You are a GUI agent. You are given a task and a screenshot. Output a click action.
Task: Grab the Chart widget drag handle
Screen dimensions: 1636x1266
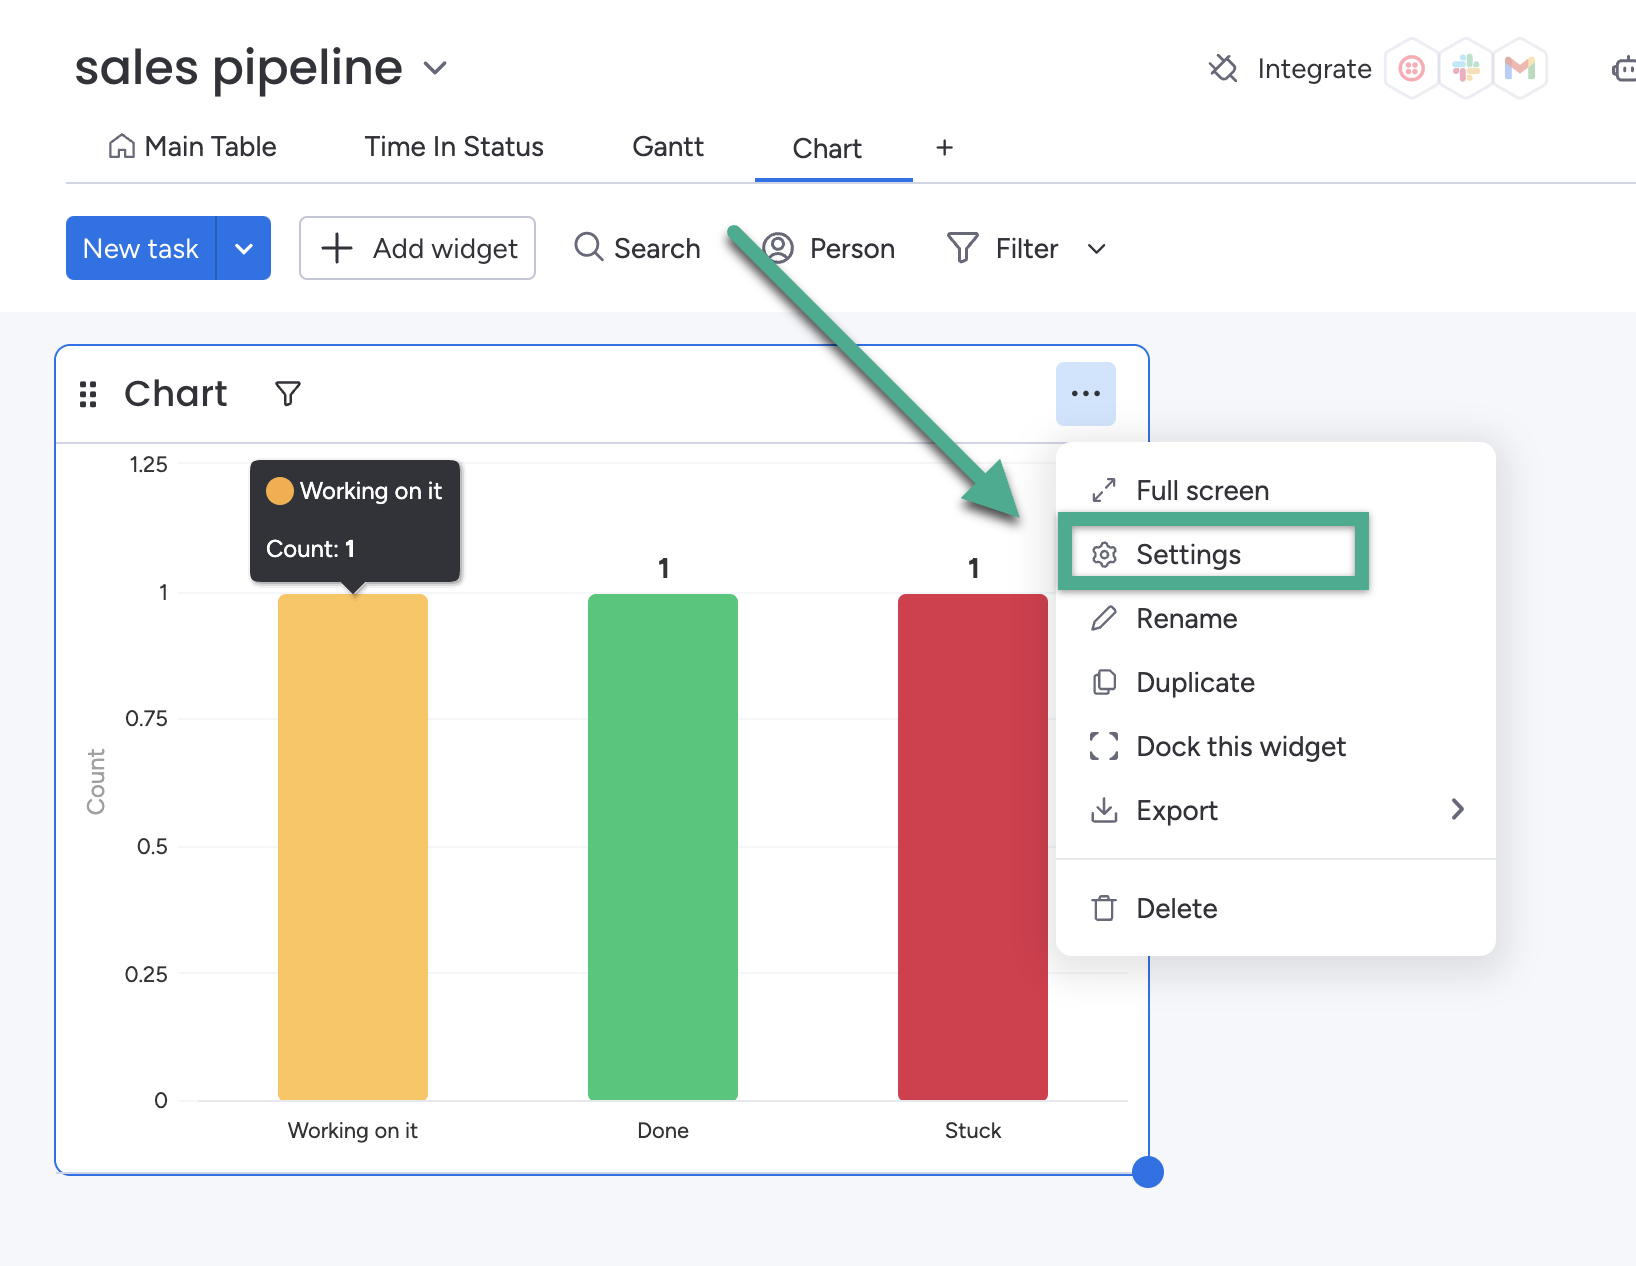click(x=88, y=394)
